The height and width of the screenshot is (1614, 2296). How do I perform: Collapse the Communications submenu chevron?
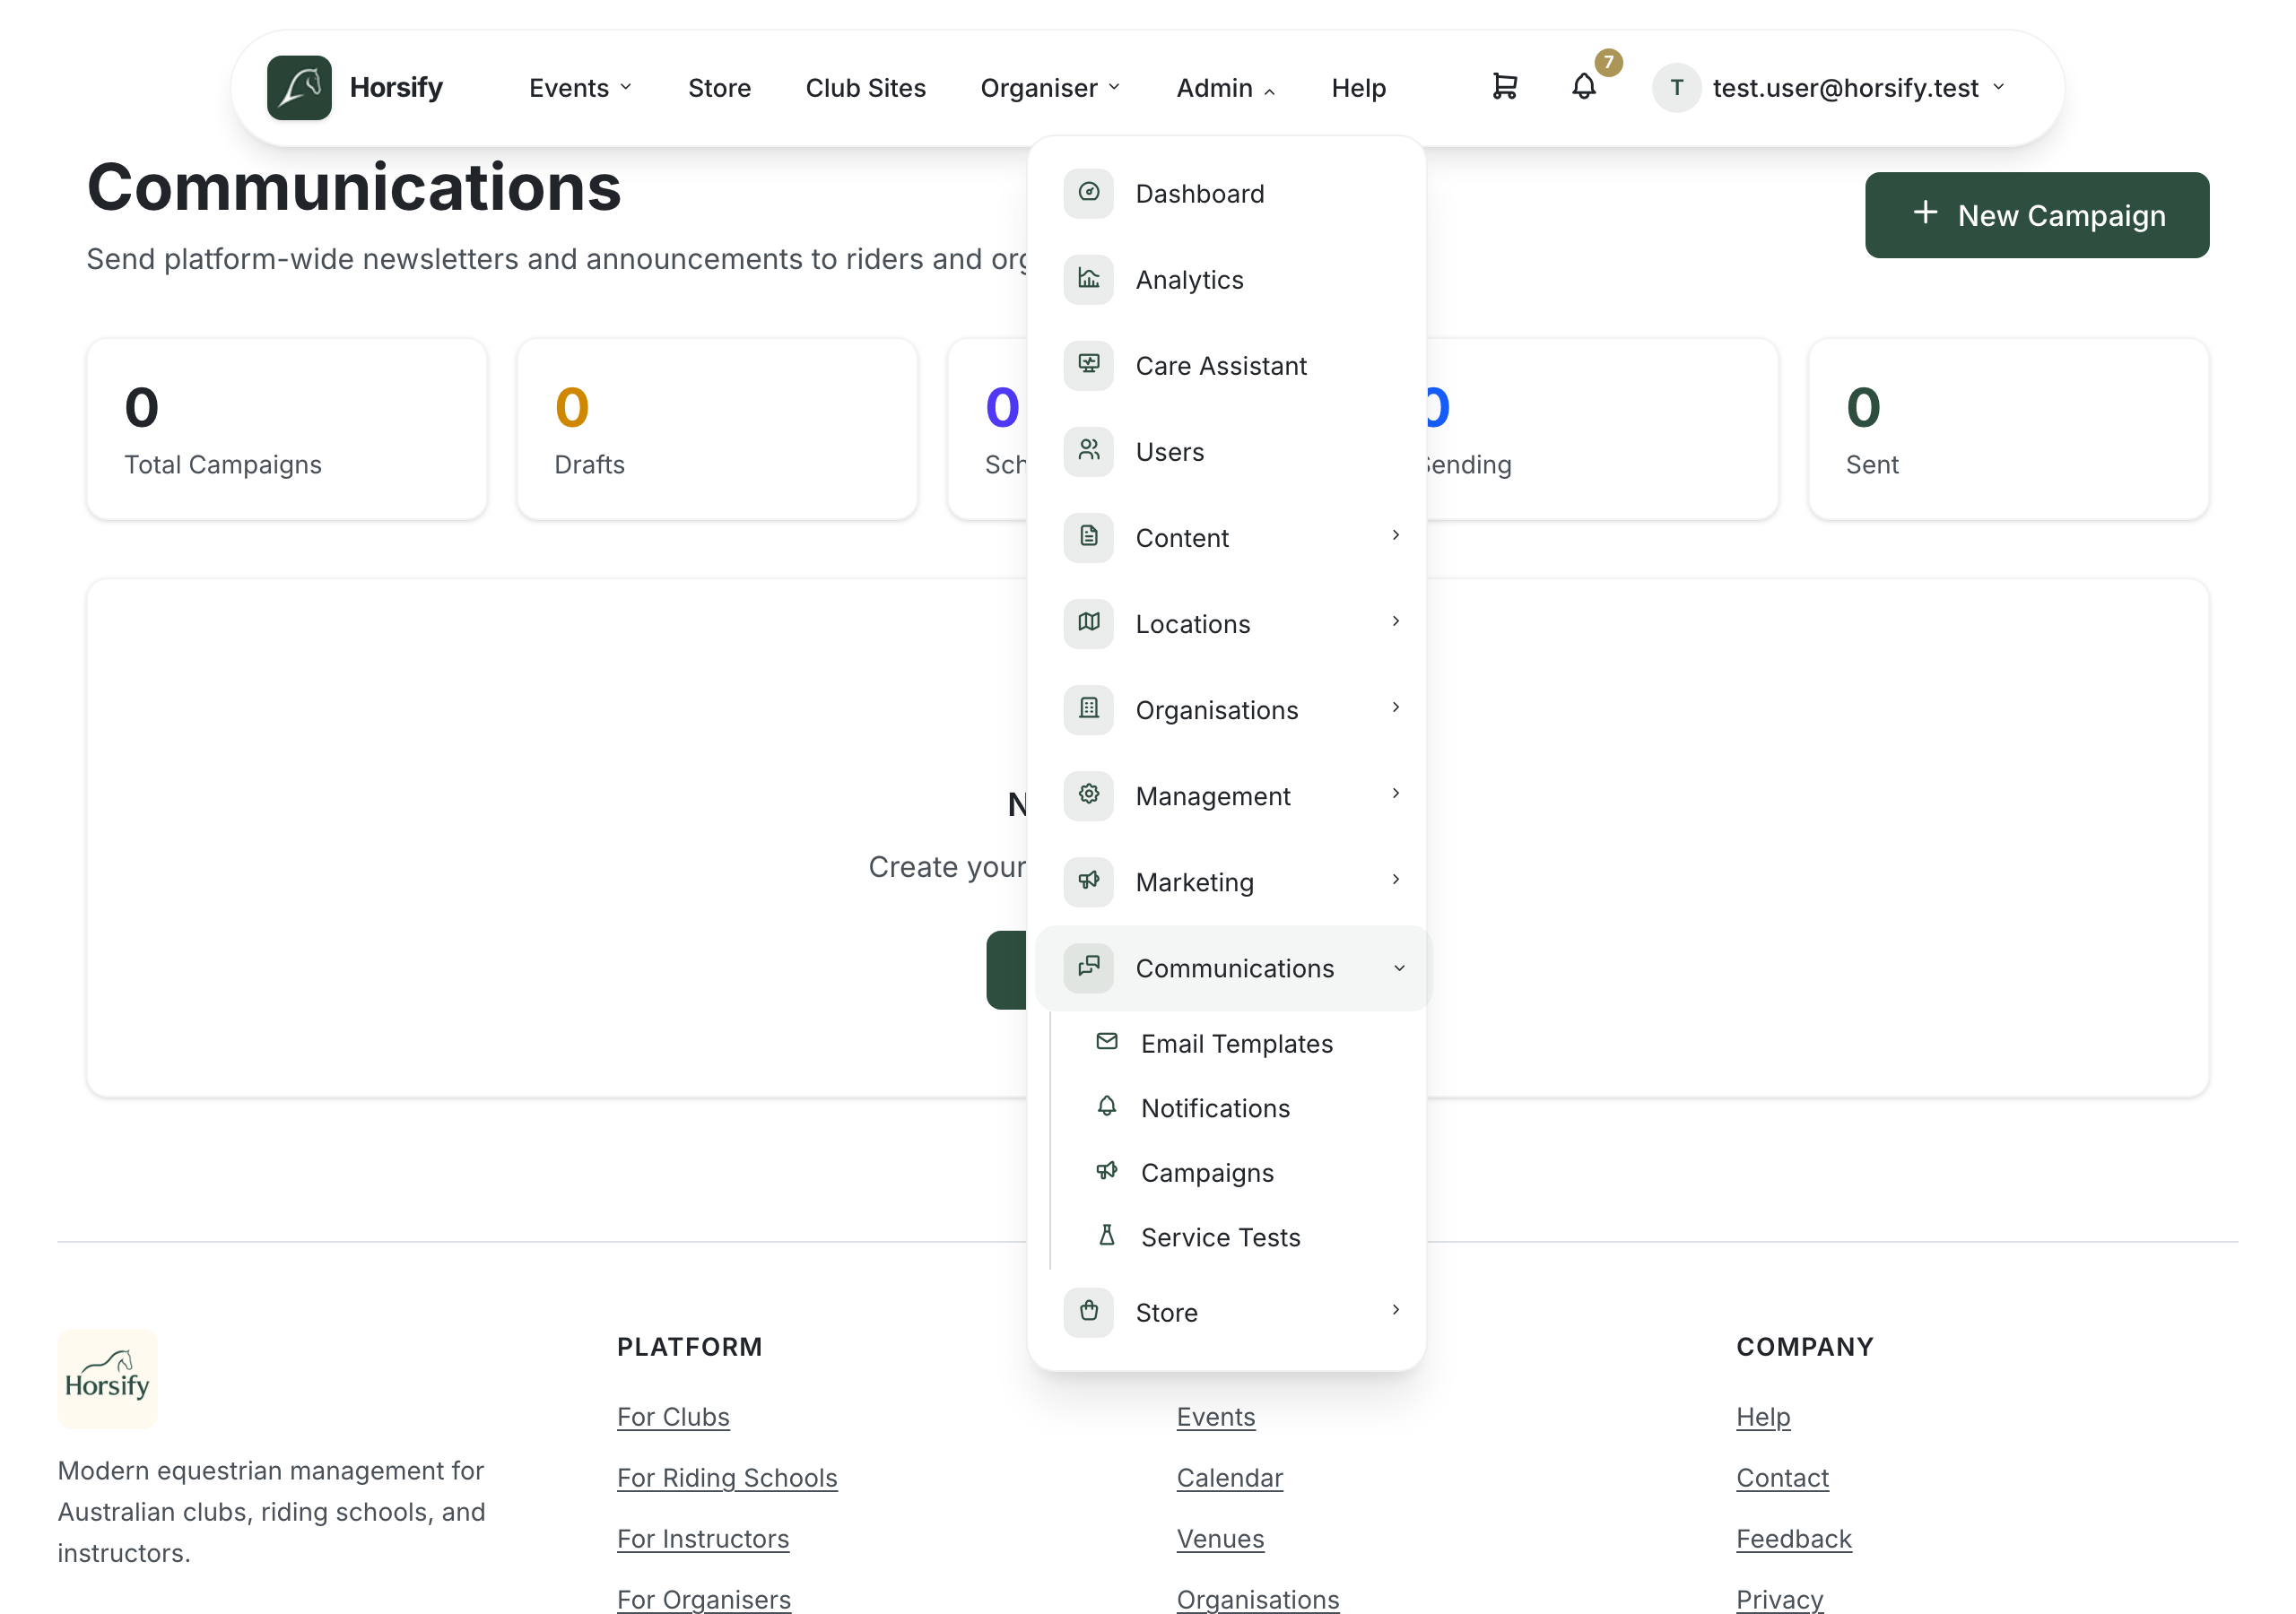[x=1399, y=968]
